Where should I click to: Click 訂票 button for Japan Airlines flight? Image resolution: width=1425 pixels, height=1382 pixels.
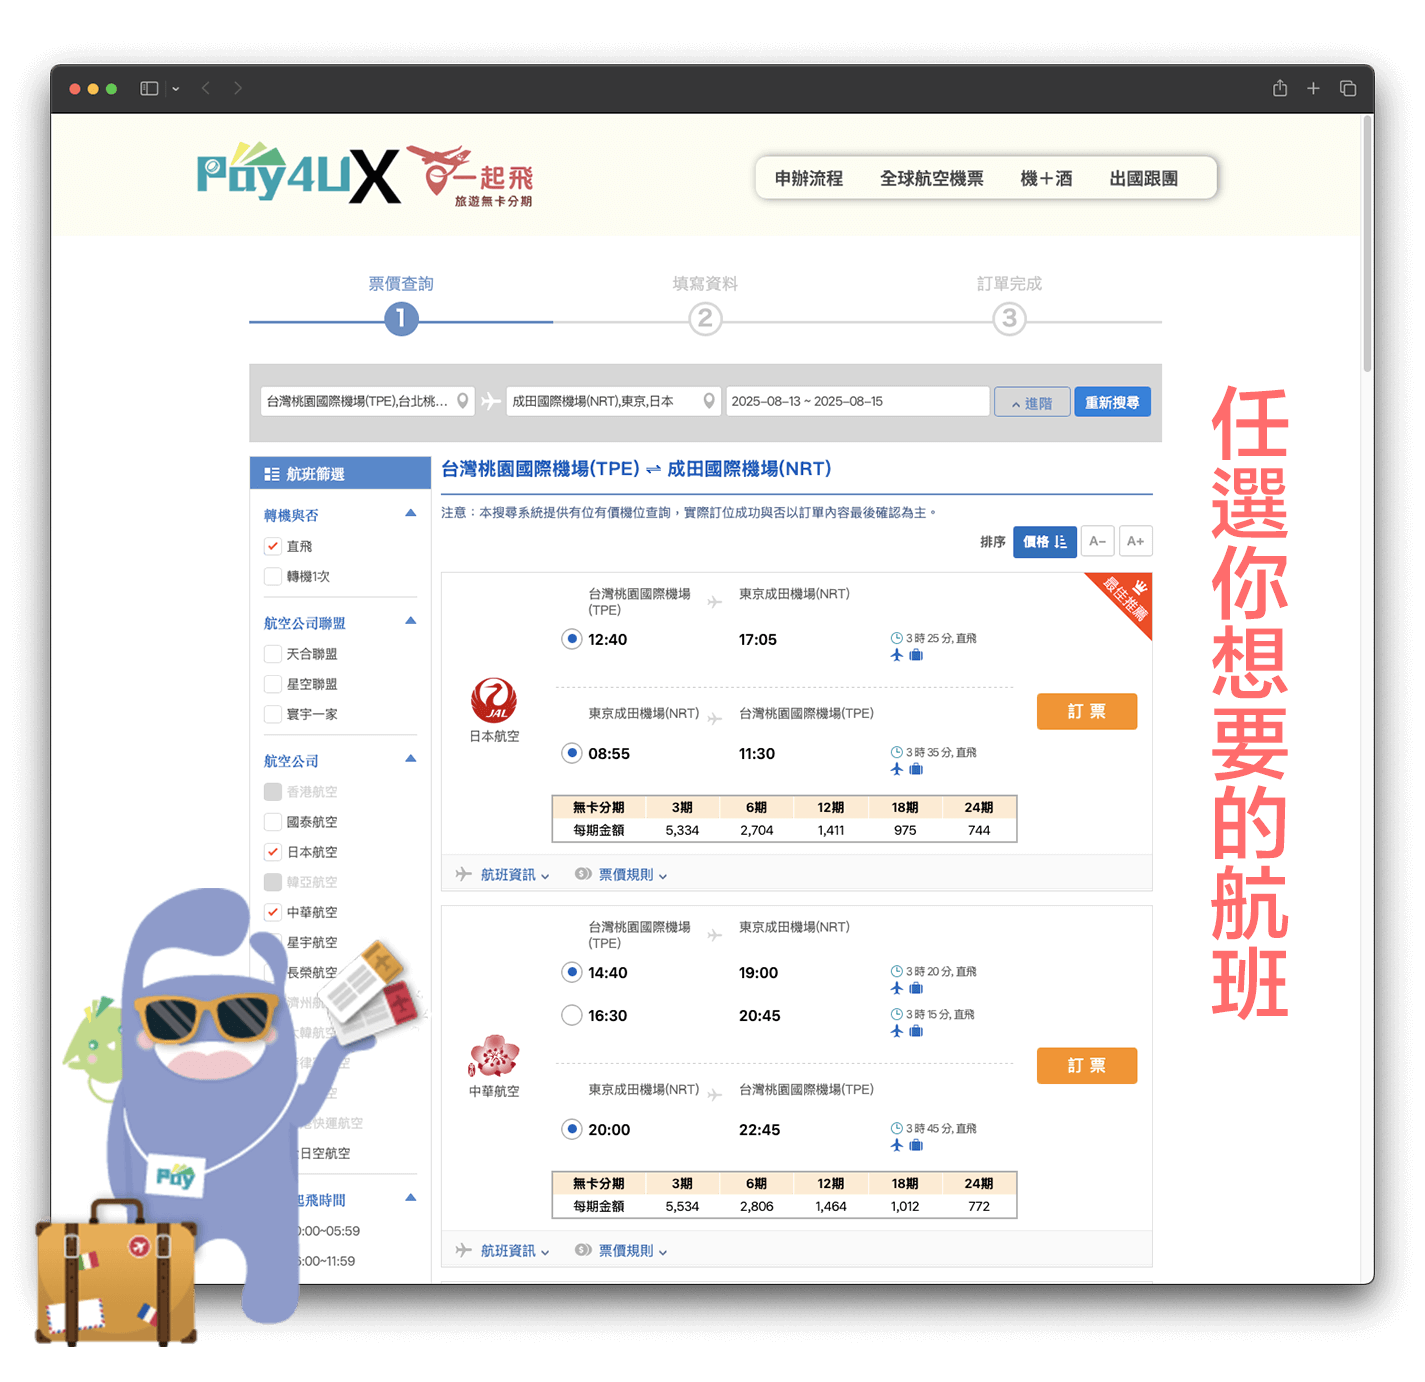[1086, 711]
